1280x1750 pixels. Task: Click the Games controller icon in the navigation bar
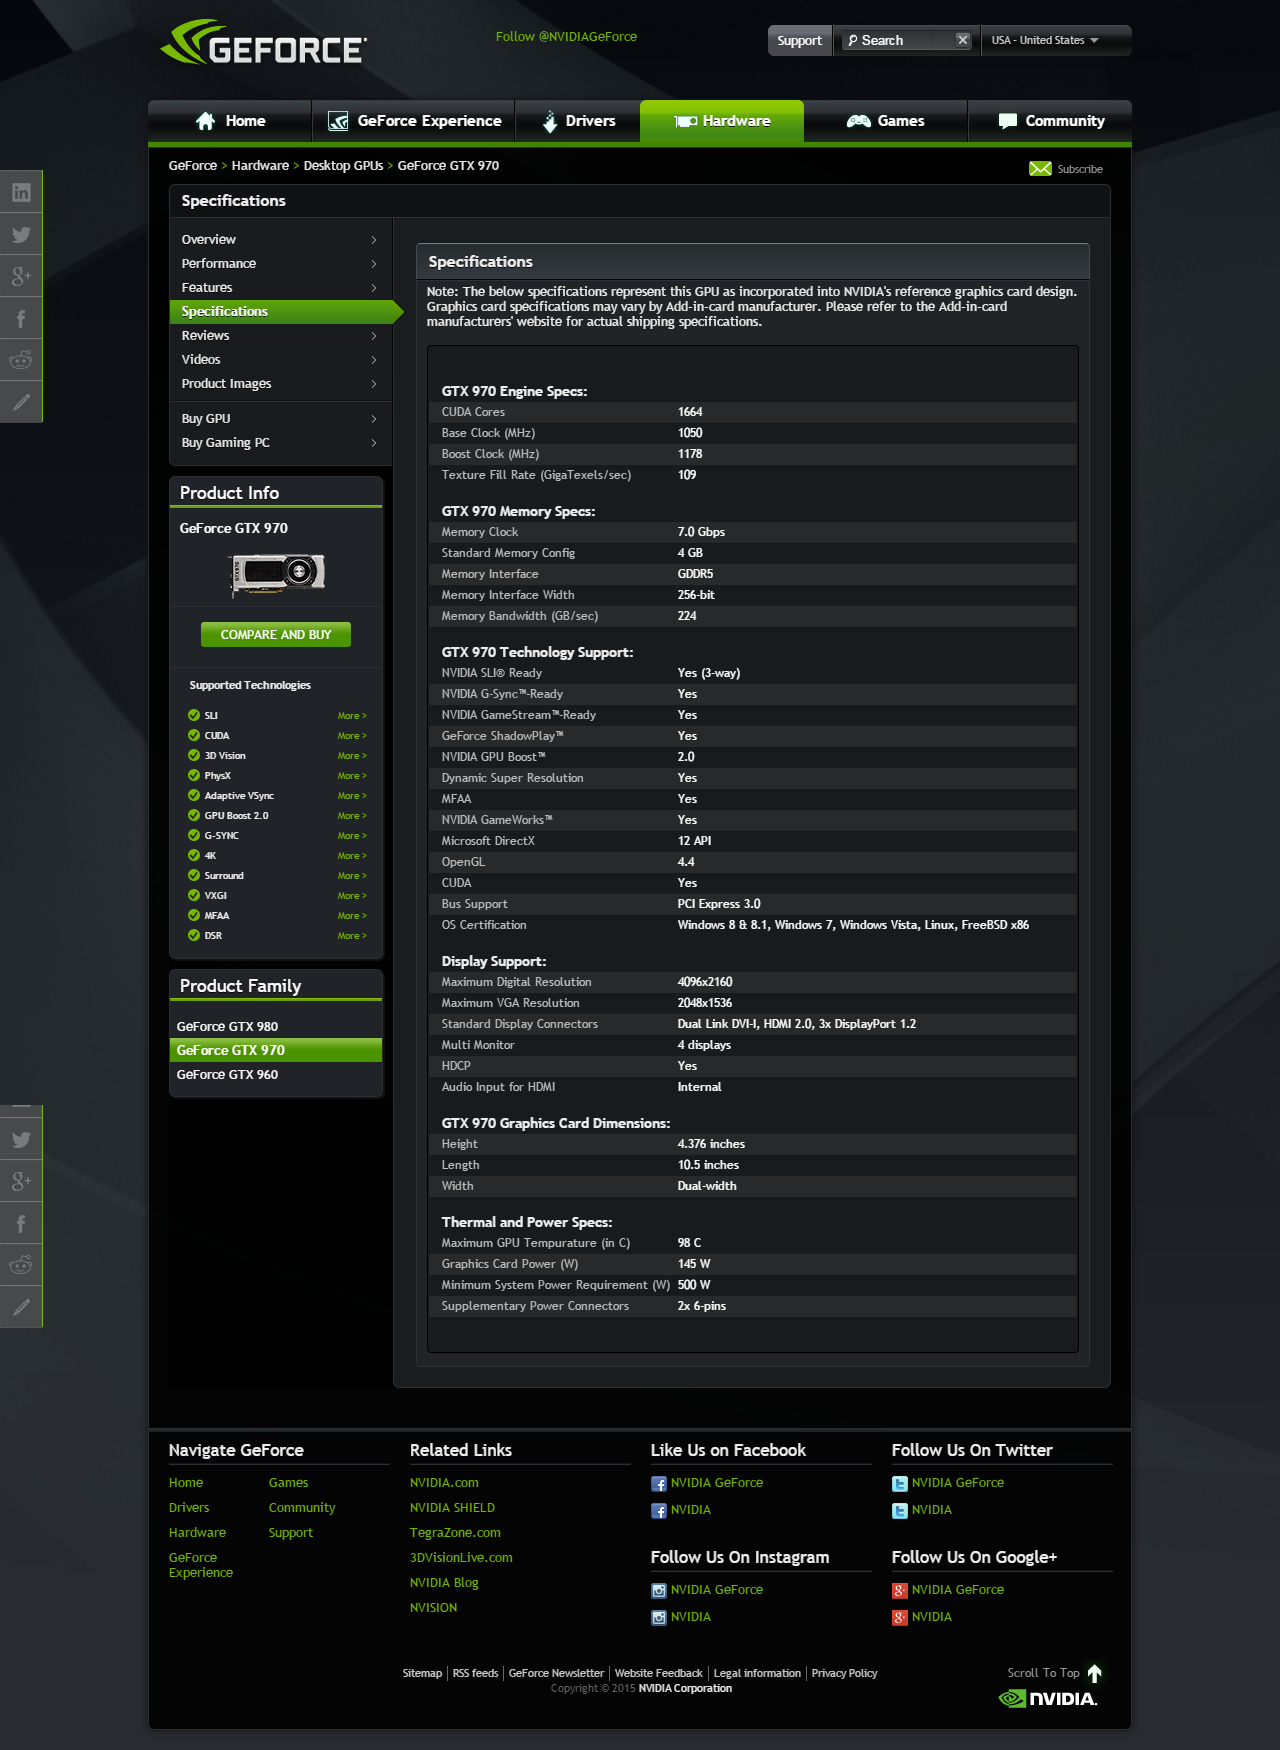pyautogui.click(x=858, y=121)
